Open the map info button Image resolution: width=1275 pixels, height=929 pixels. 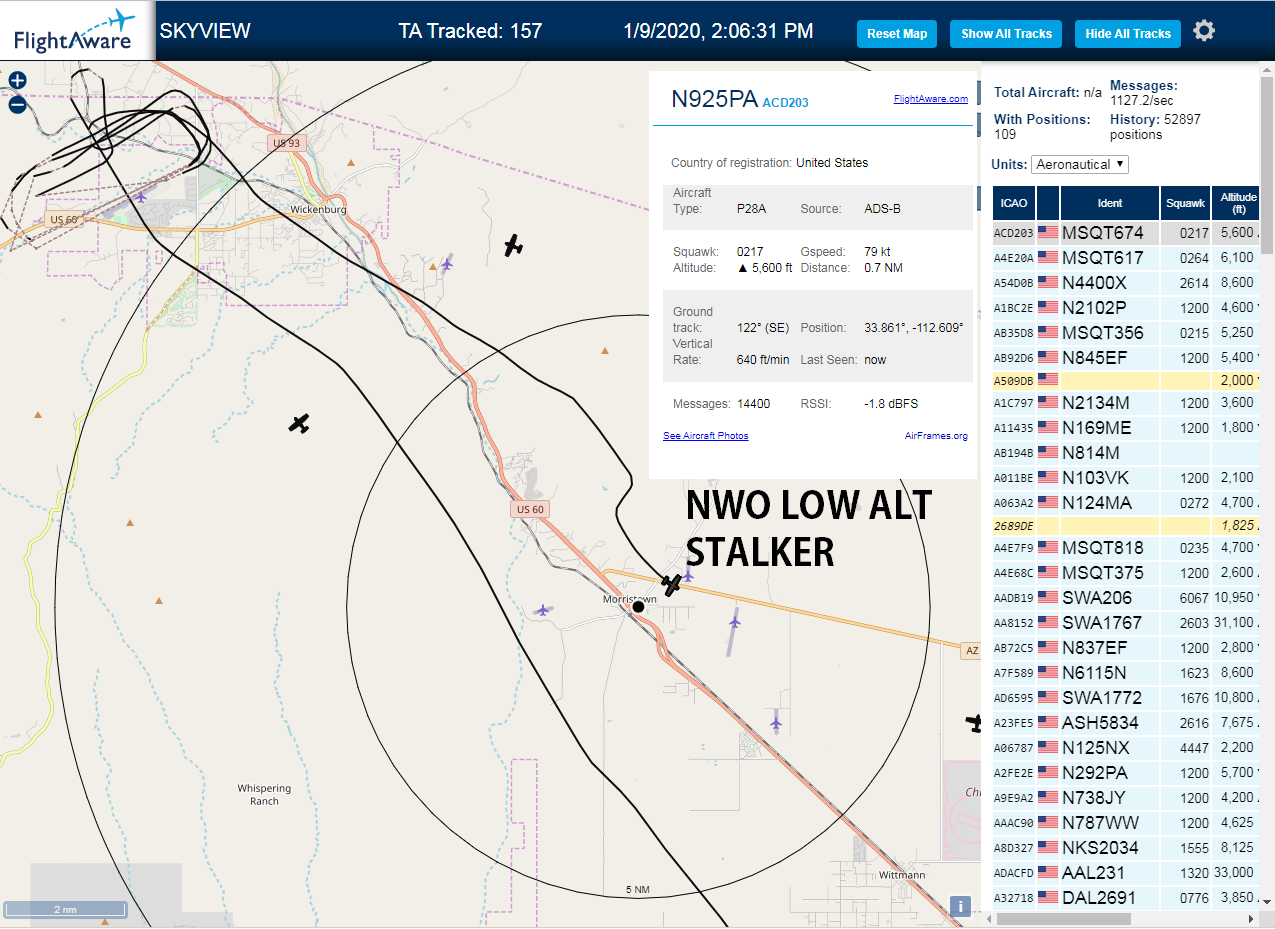[x=960, y=907]
